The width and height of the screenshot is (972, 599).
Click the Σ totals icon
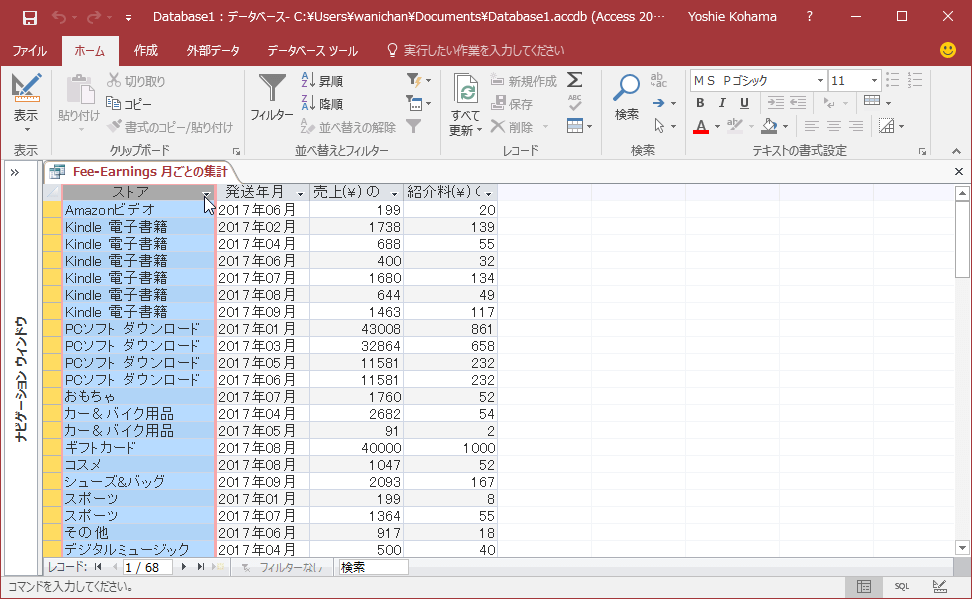pyautogui.click(x=575, y=80)
